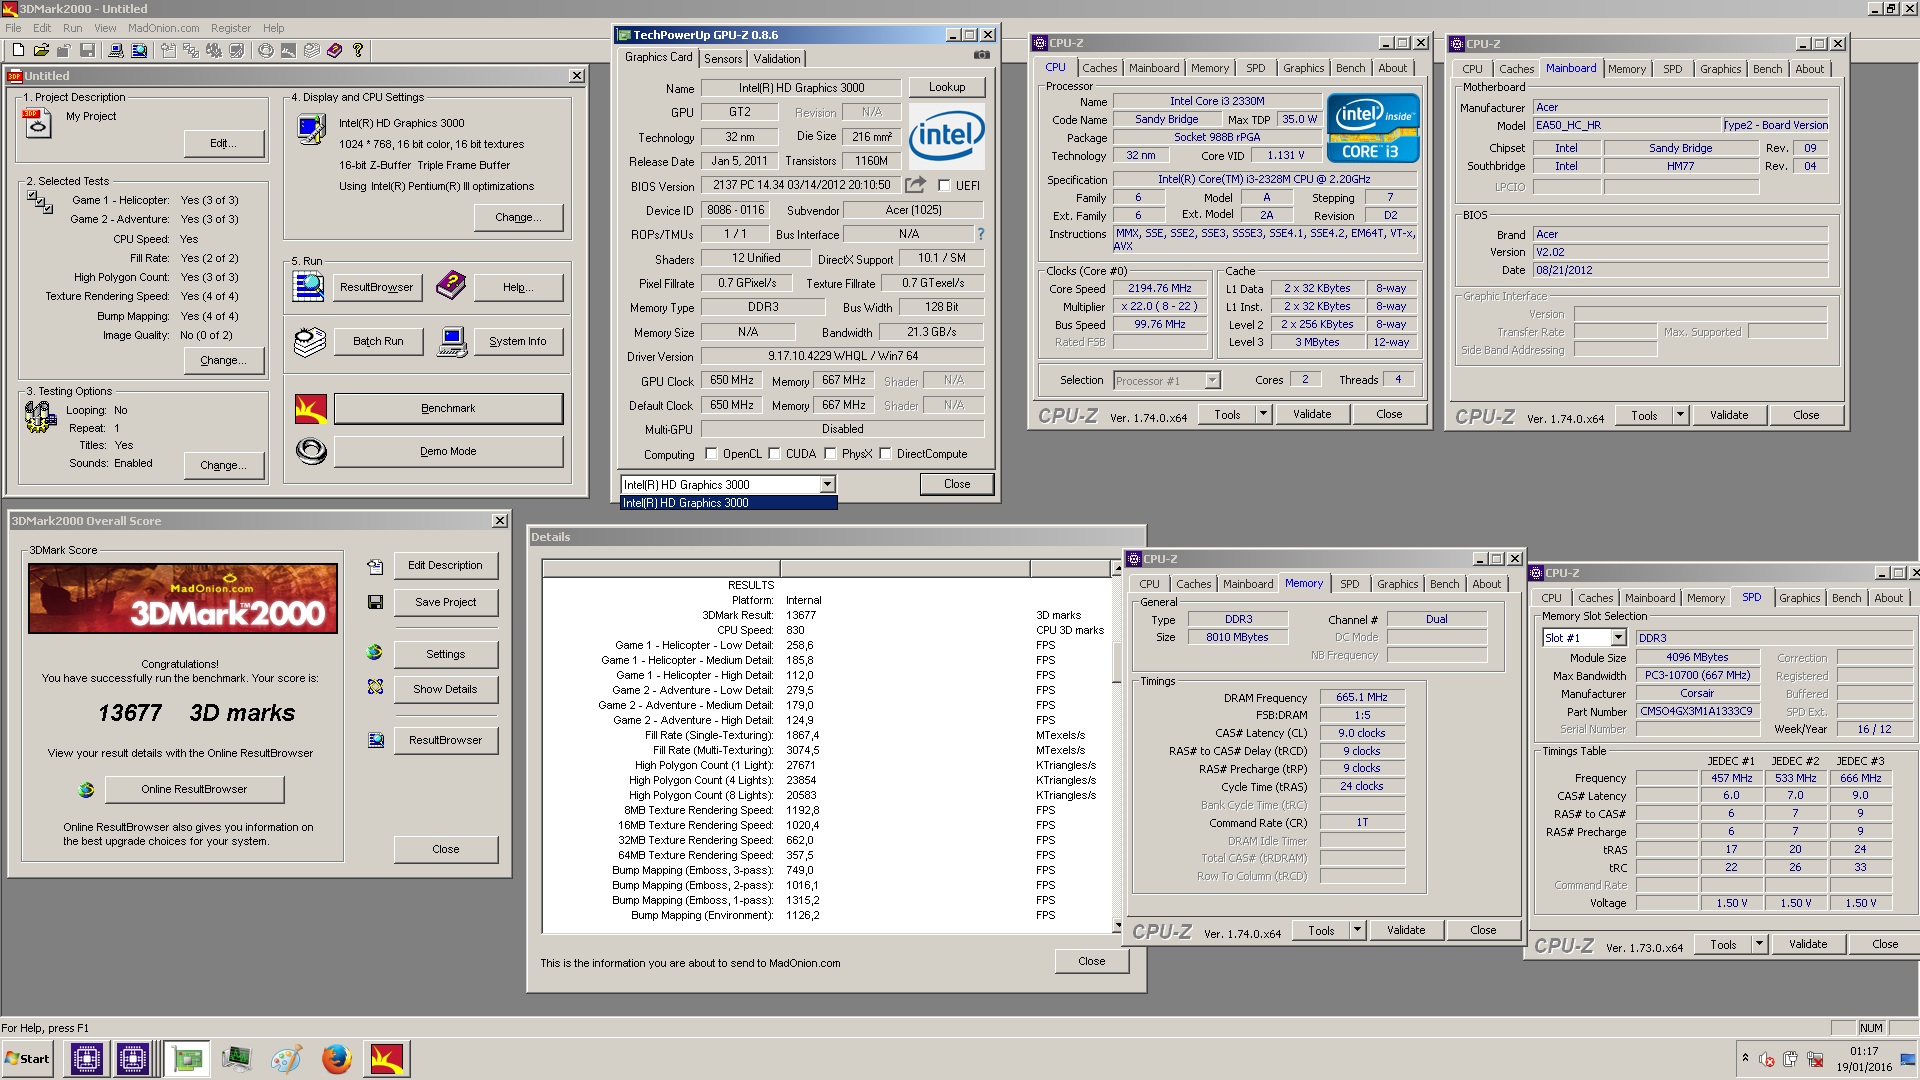Click the Intel logo in GPU-Z
1920x1080 pixels.
coord(945,135)
